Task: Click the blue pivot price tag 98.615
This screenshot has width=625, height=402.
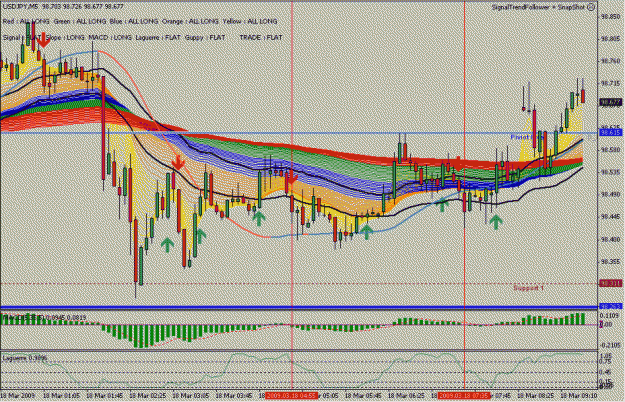Action: [x=611, y=132]
